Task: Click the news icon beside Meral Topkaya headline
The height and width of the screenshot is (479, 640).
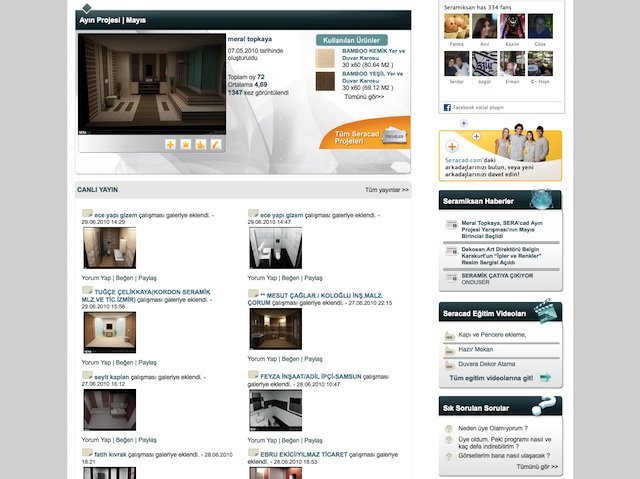Action: coord(451,224)
